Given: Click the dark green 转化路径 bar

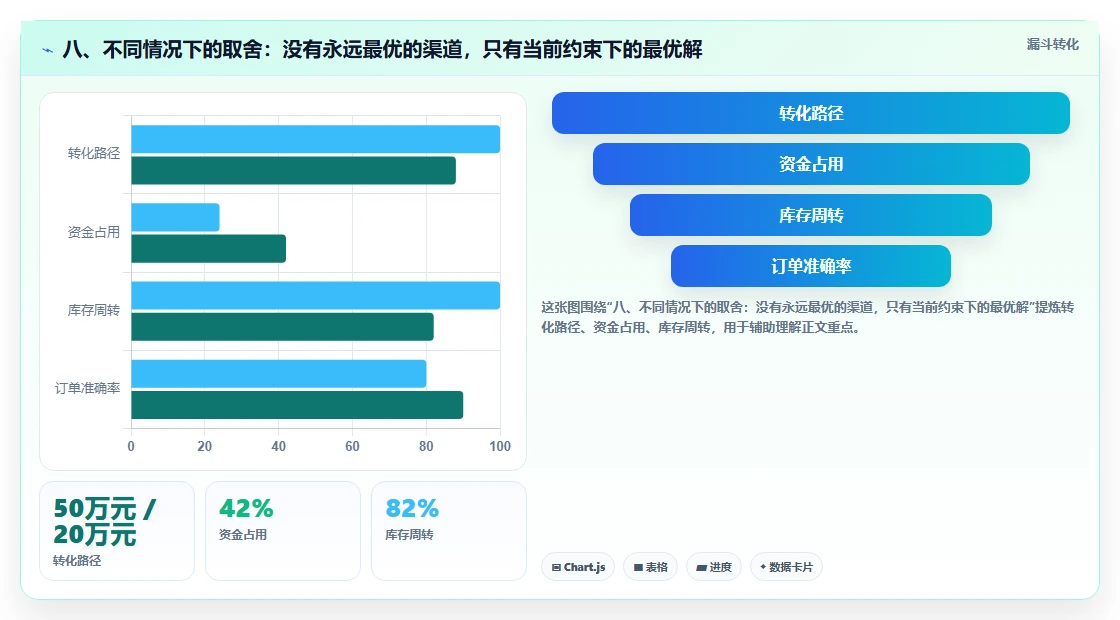Looking at the screenshot, I should pos(294,171).
